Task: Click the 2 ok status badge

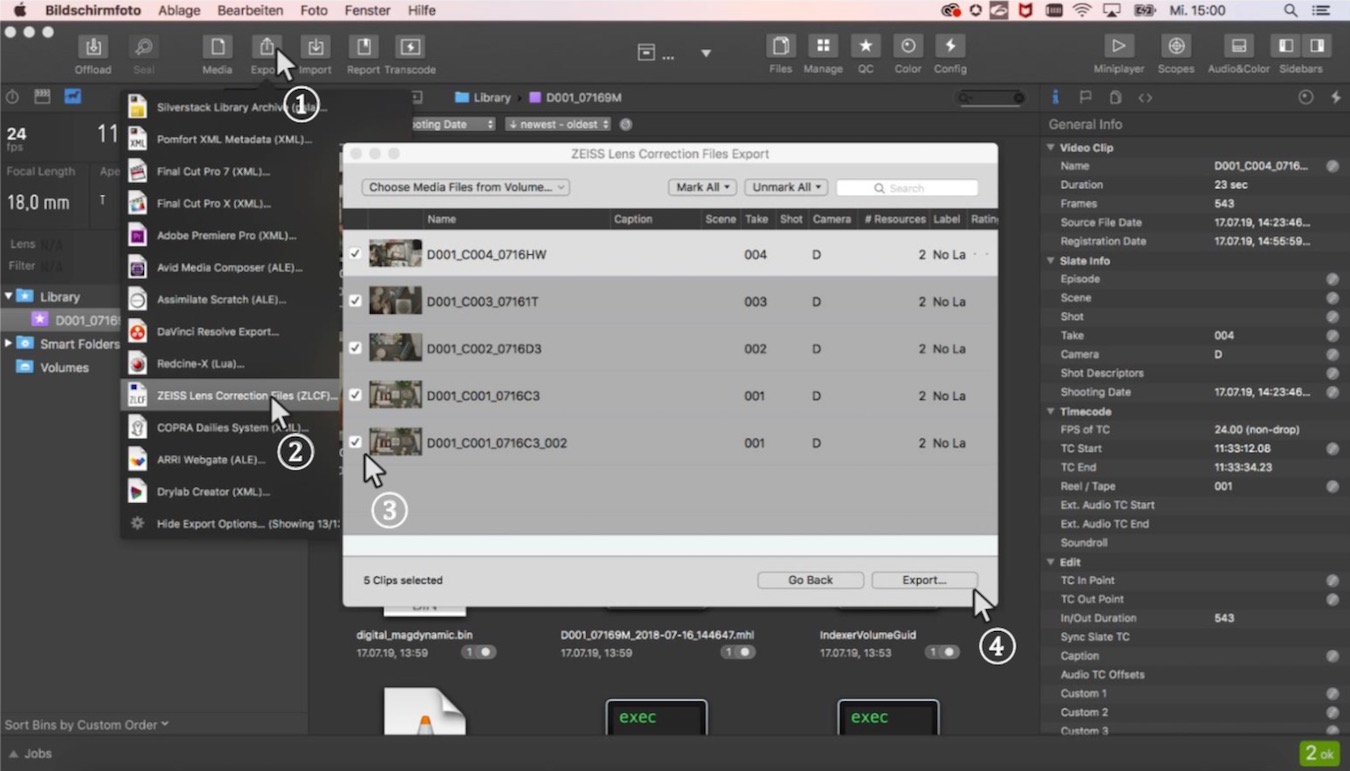Action: tap(1319, 753)
